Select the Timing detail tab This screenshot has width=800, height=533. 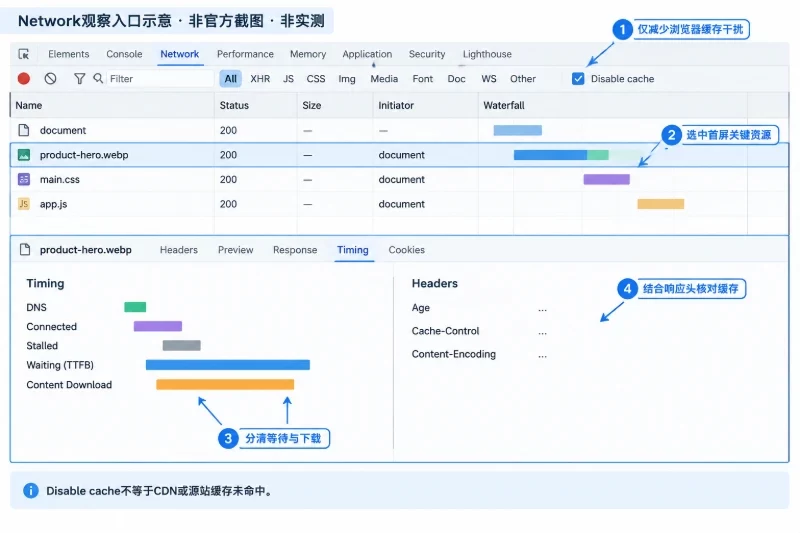[x=353, y=249]
